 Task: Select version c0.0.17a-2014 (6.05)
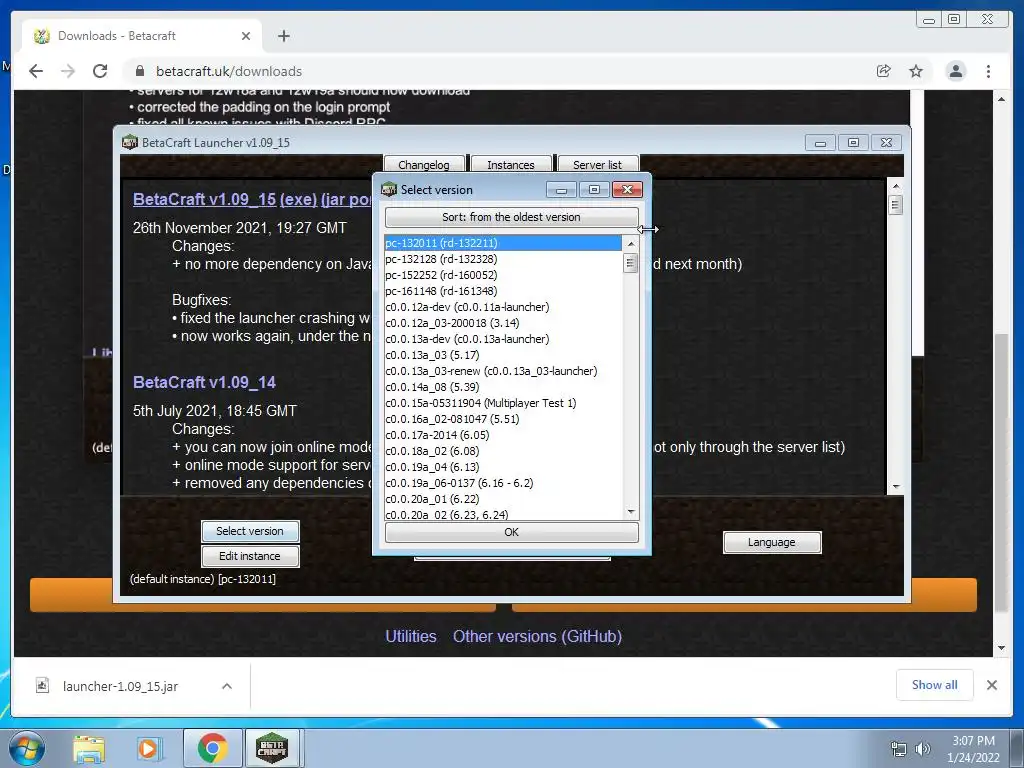tap(503, 435)
